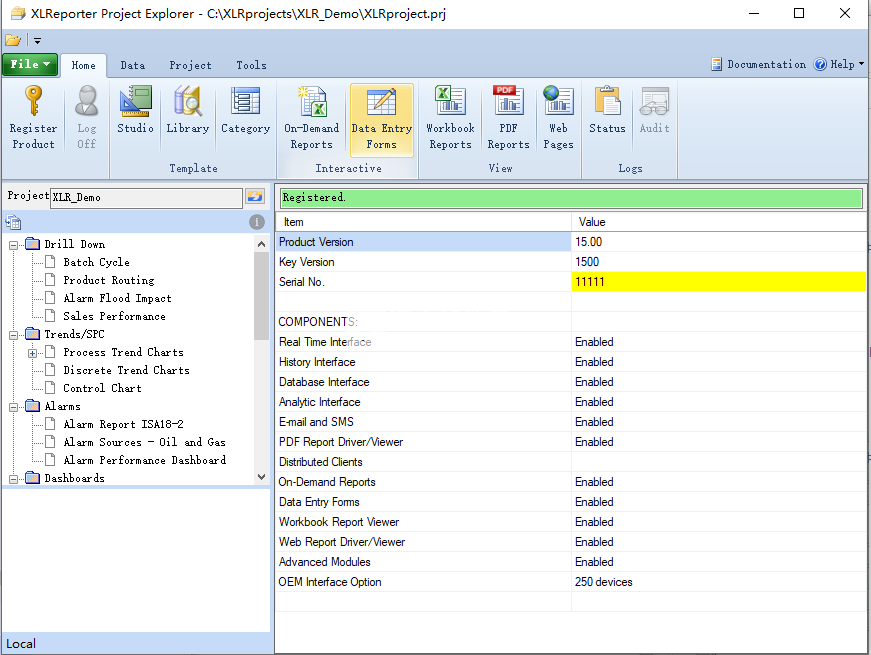Click the Log Off user icon
The height and width of the screenshot is (655, 871).
(x=87, y=101)
